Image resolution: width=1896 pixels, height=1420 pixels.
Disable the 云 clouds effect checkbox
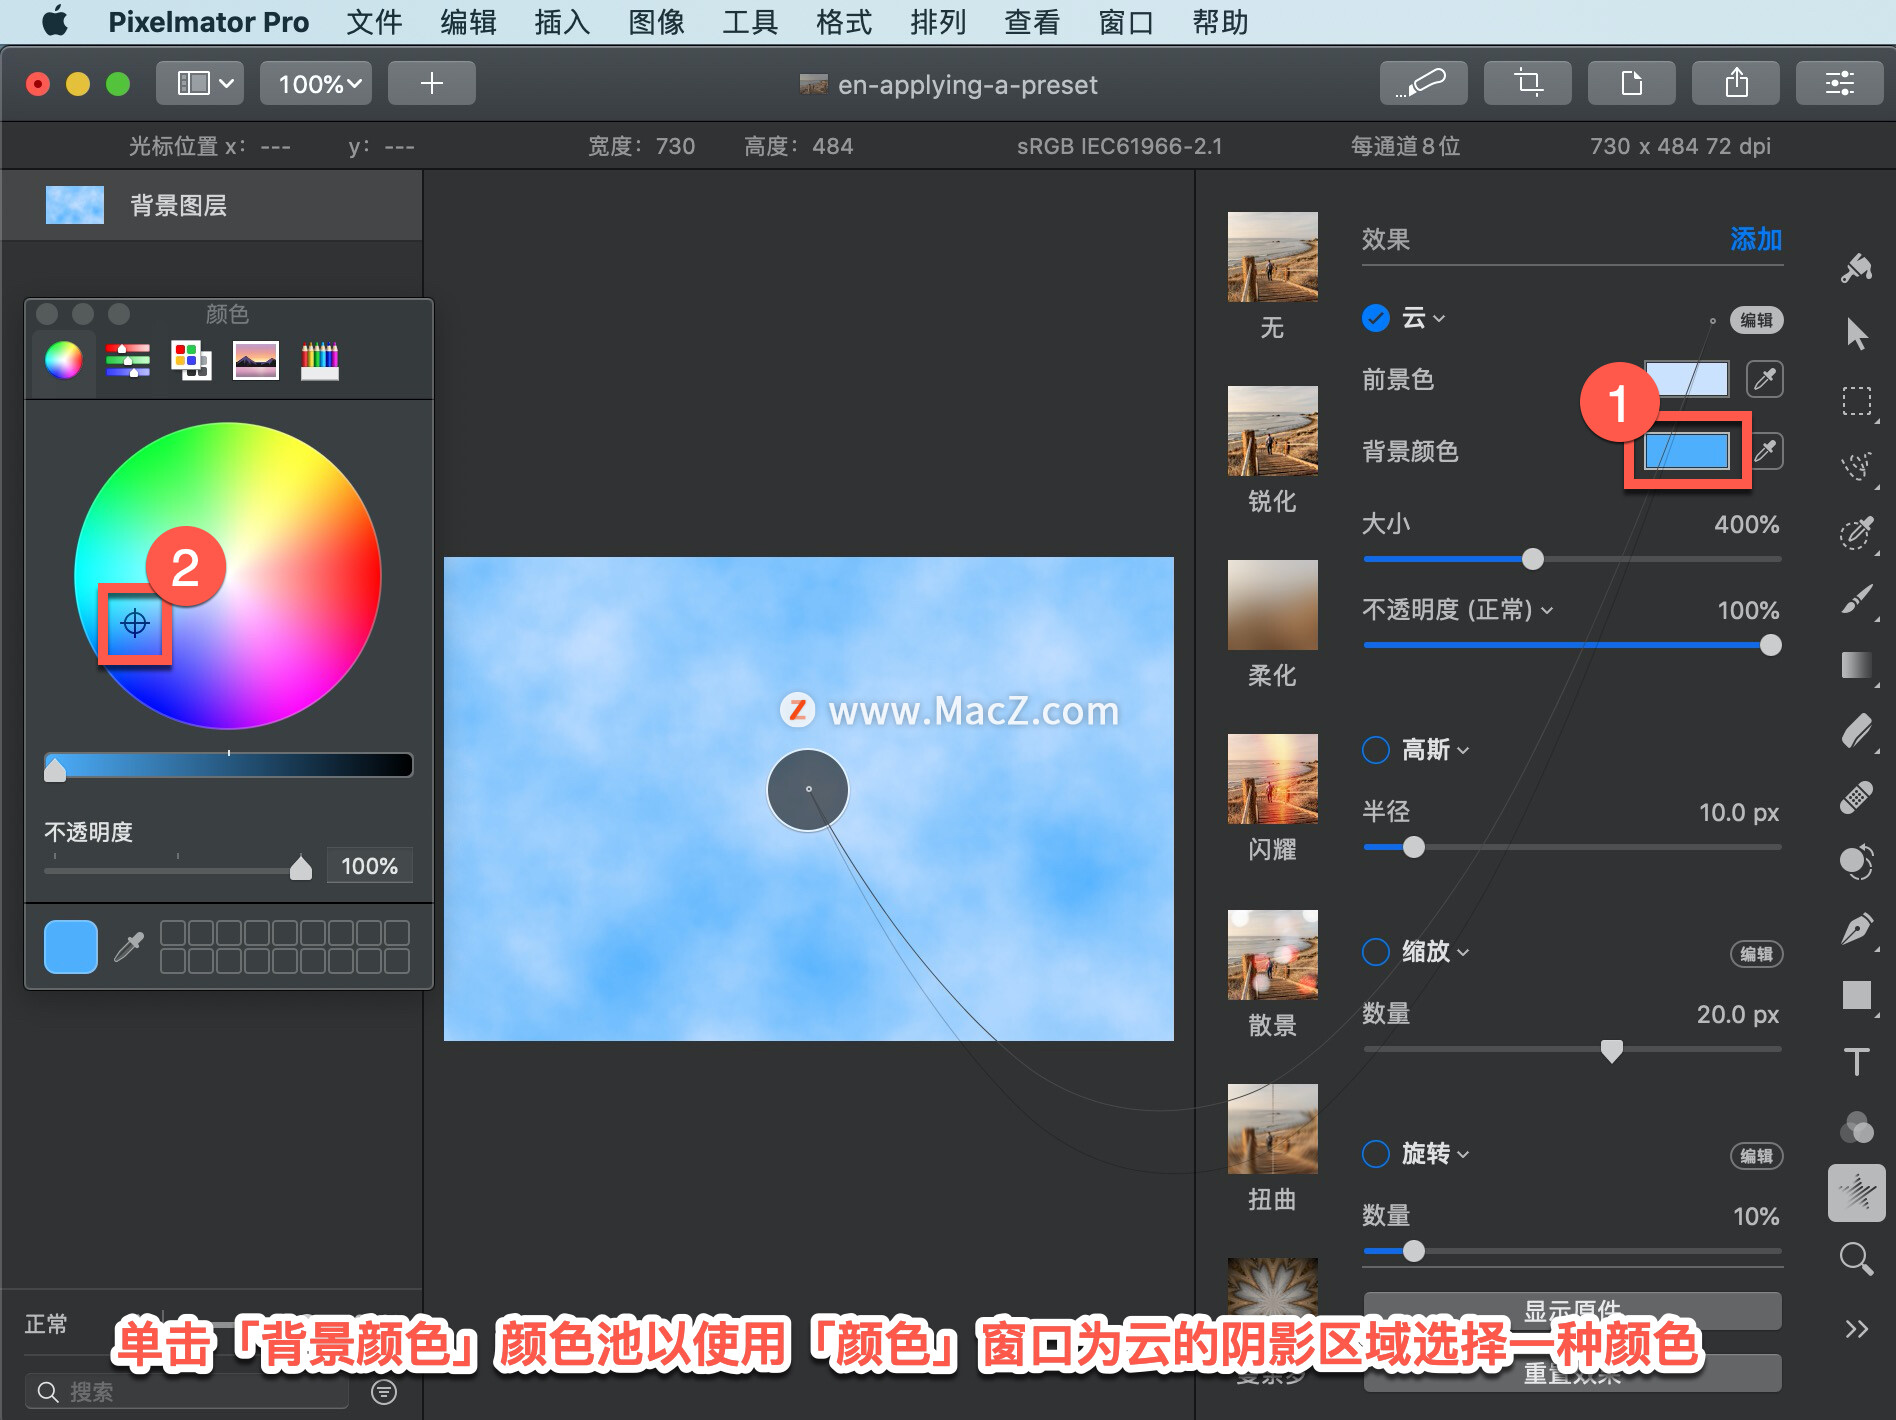tap(1376, 318)
